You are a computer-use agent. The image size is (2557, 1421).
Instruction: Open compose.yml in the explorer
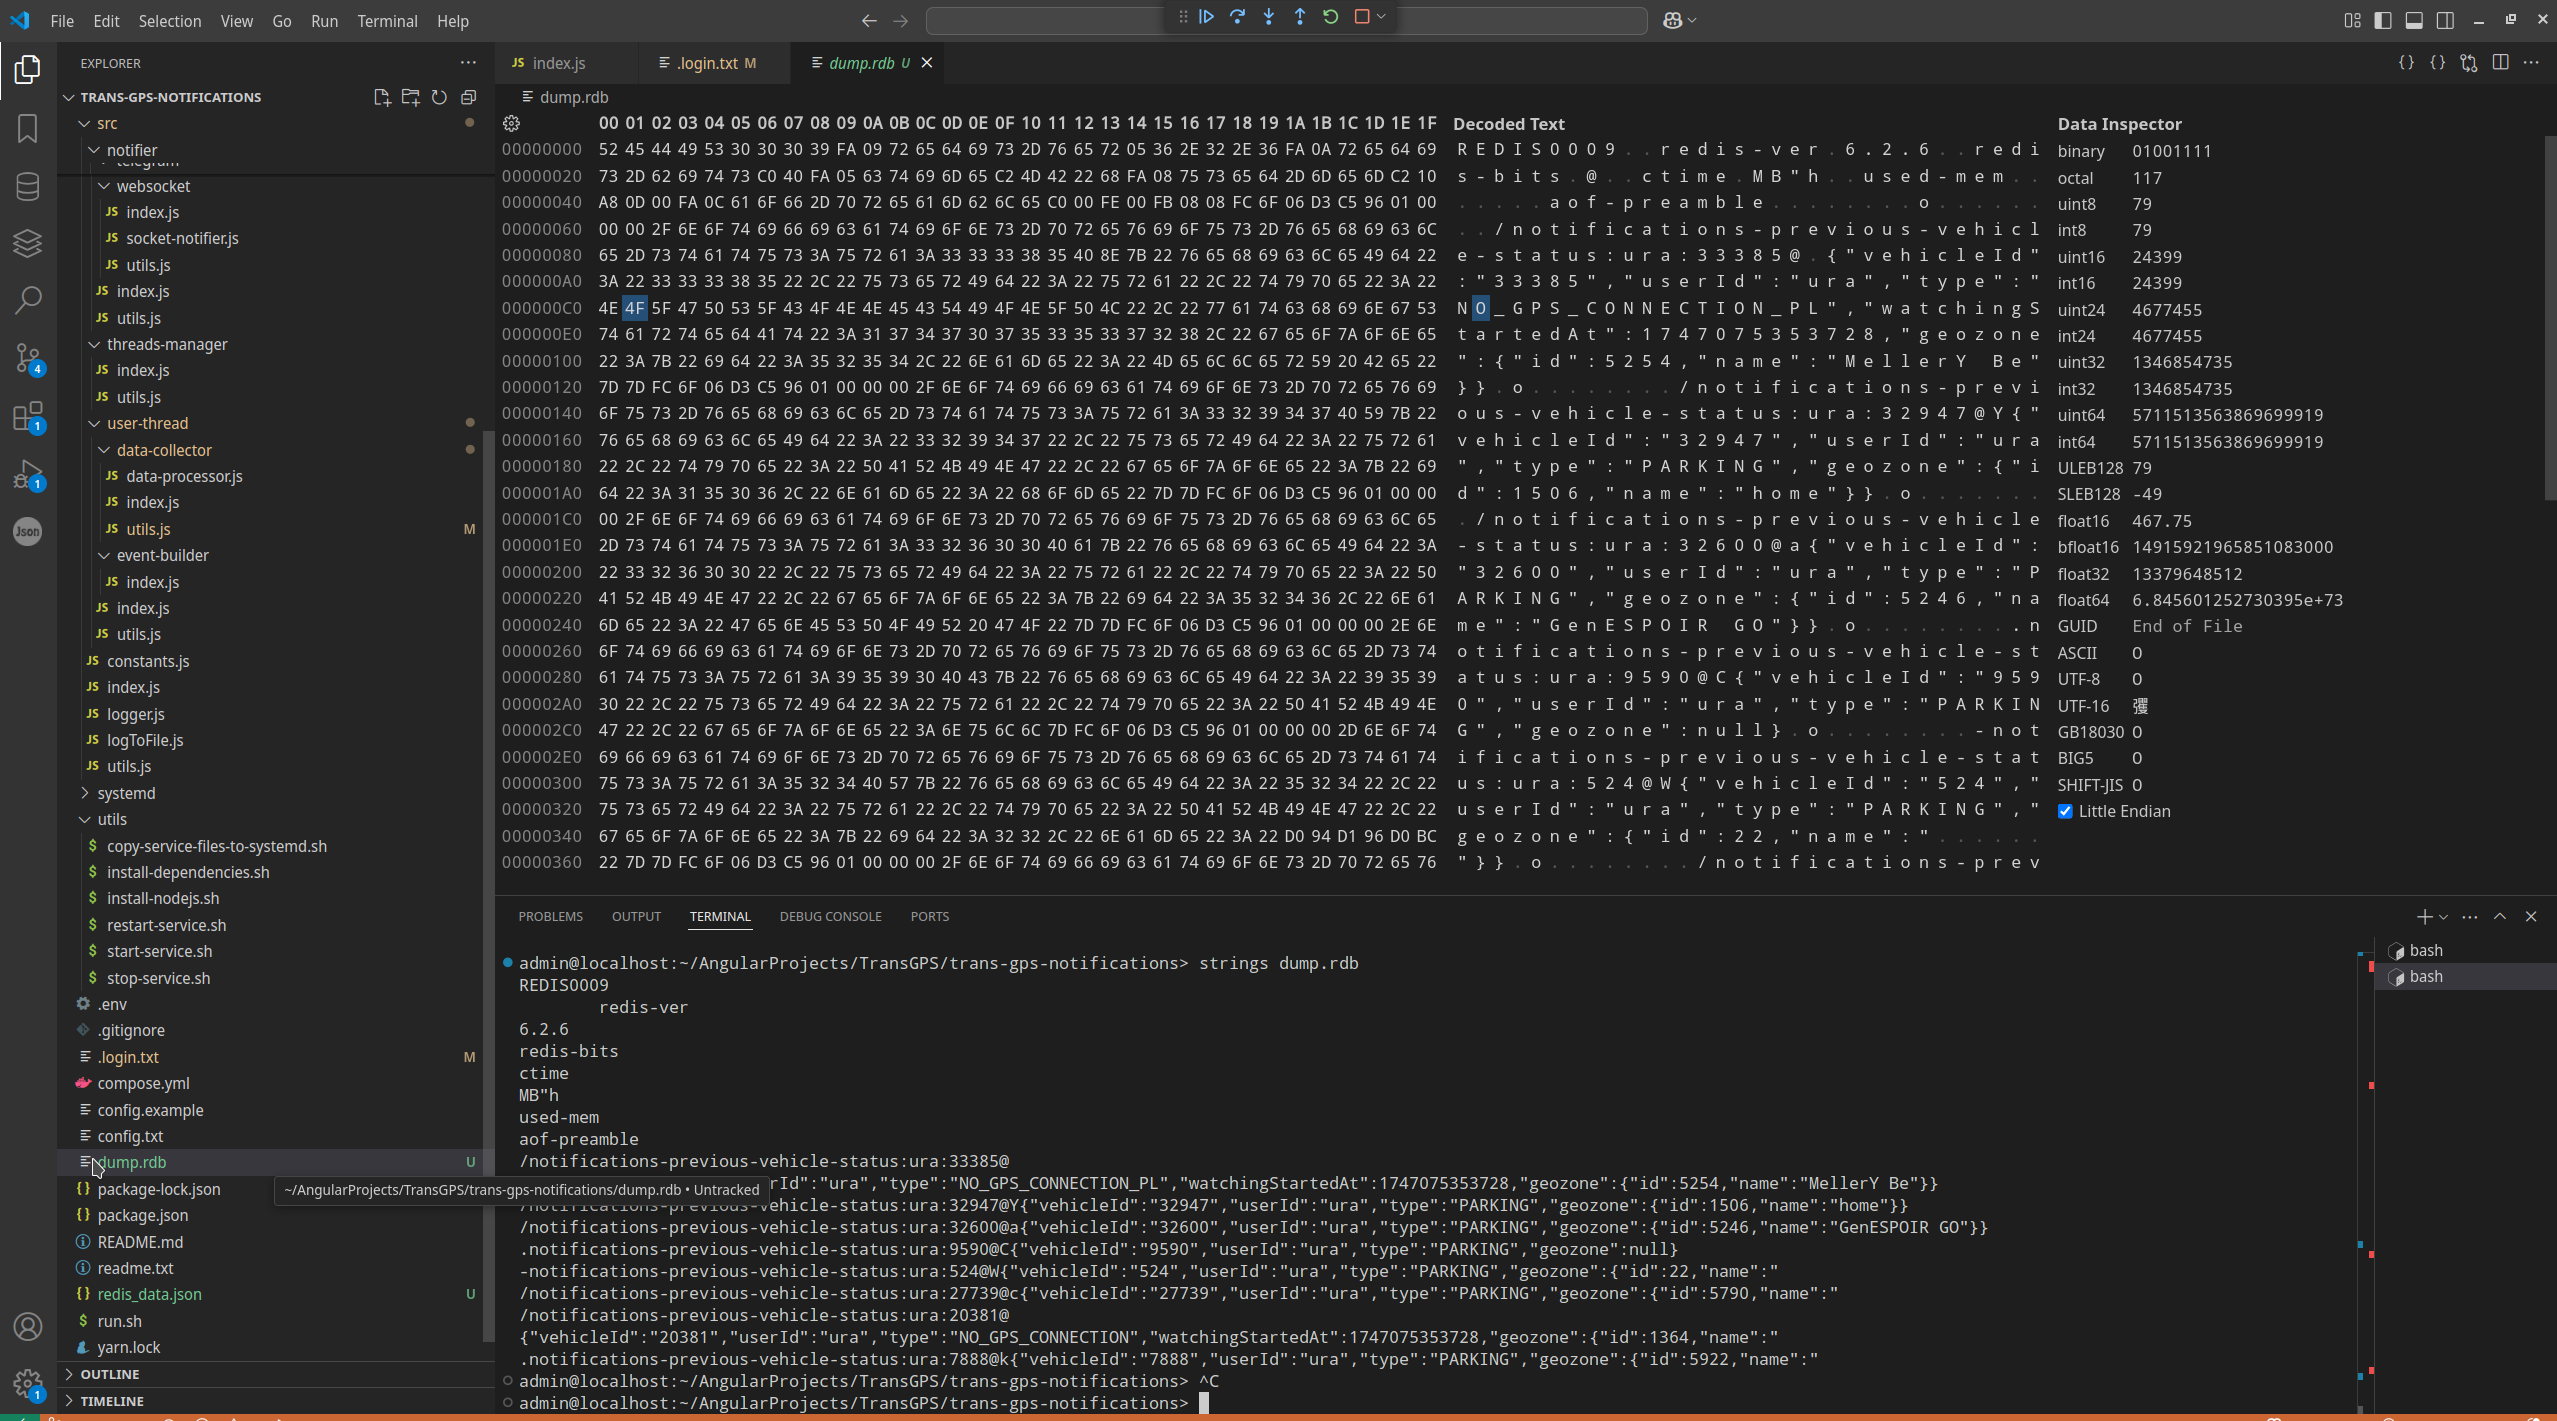pyautogui.click(x=143, y=1083)
